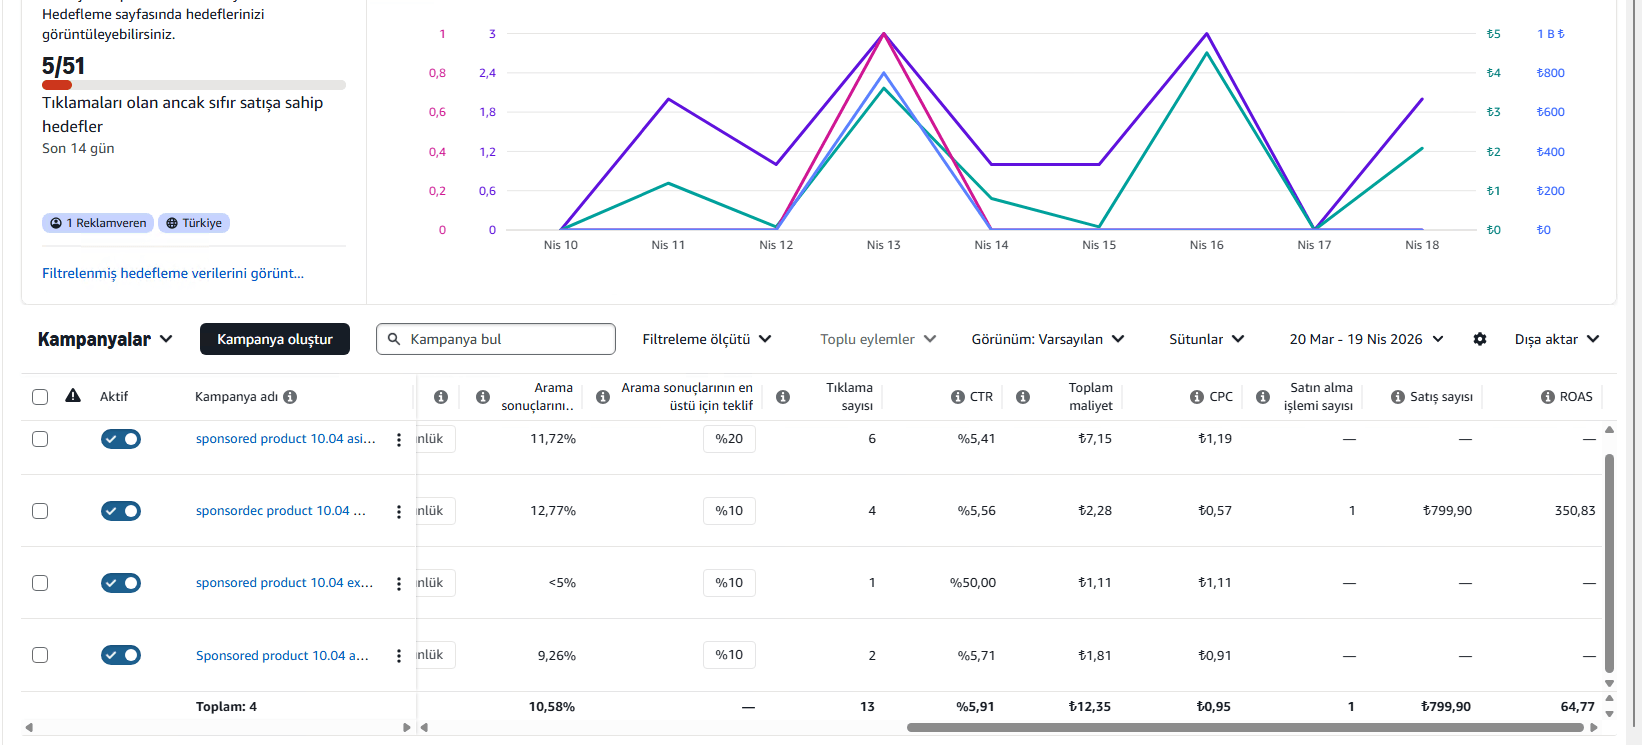Viewport: 1642px width, 745px height.
Task: Click the 'Nis 13' chart axis label
Action: point(883,245)
